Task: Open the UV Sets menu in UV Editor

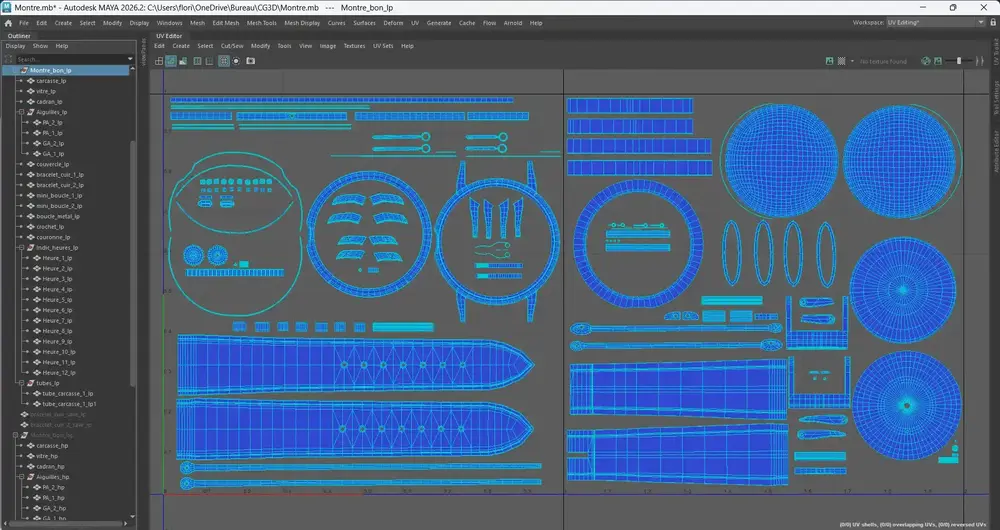Action: tap(383, 46)
